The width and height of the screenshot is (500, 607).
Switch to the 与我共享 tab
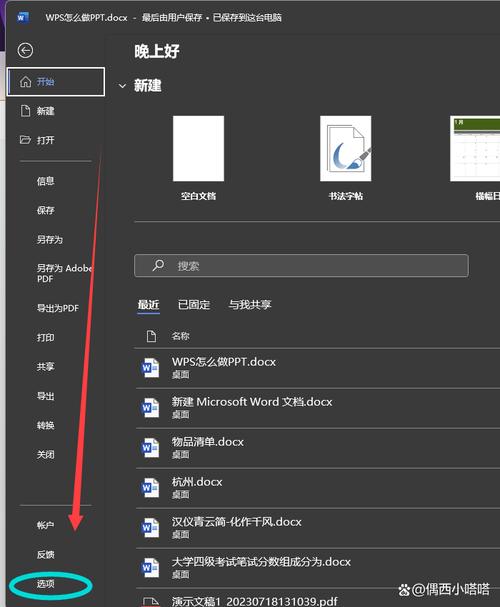(250, 305)
